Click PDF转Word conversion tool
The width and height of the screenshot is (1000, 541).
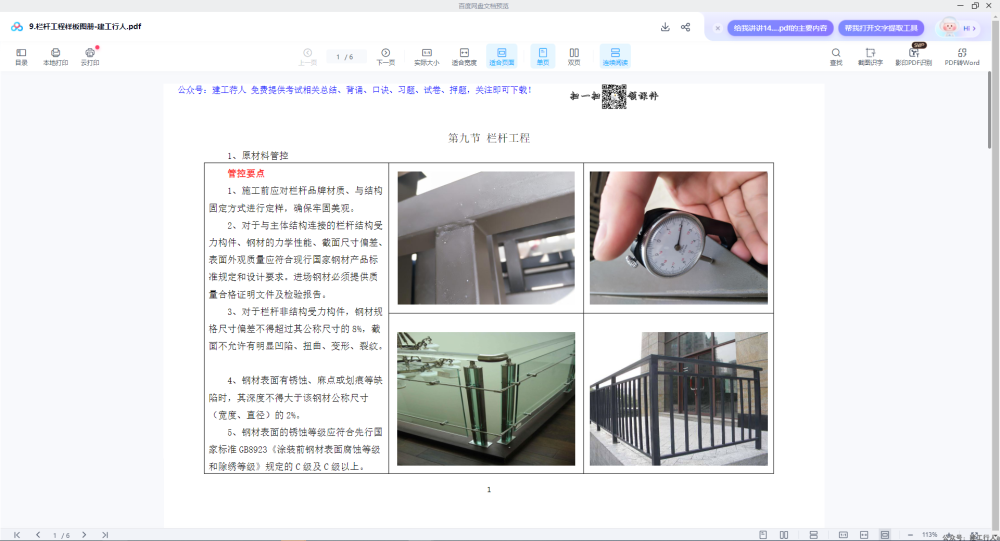point(962,56)
